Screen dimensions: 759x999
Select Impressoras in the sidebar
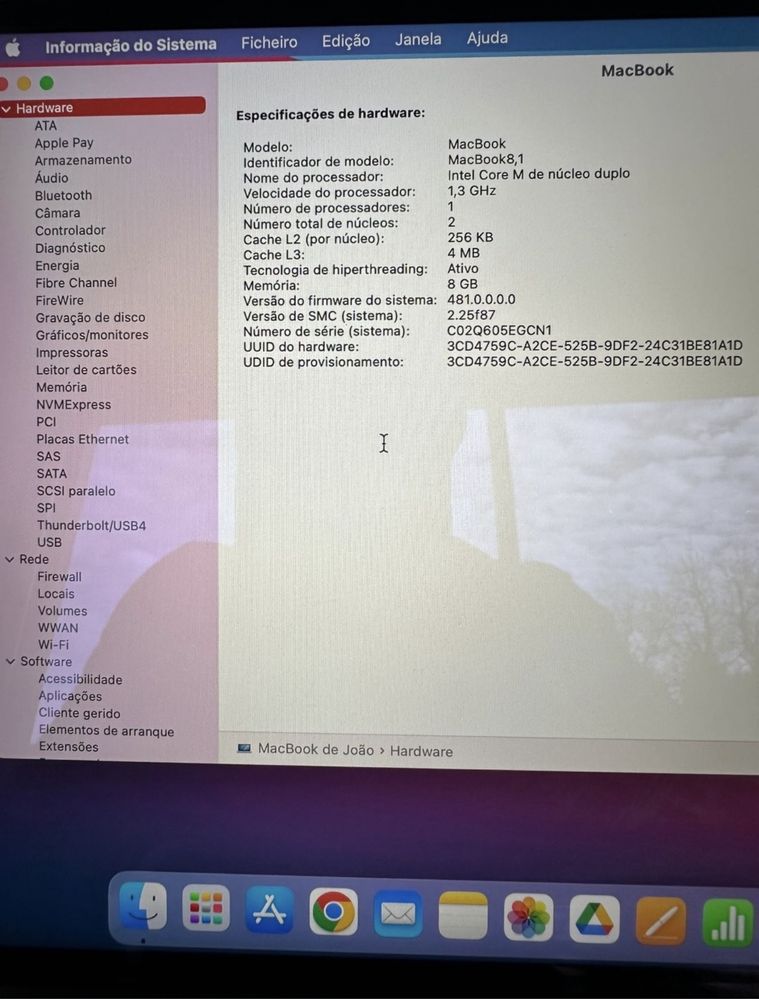coord(71,352)
